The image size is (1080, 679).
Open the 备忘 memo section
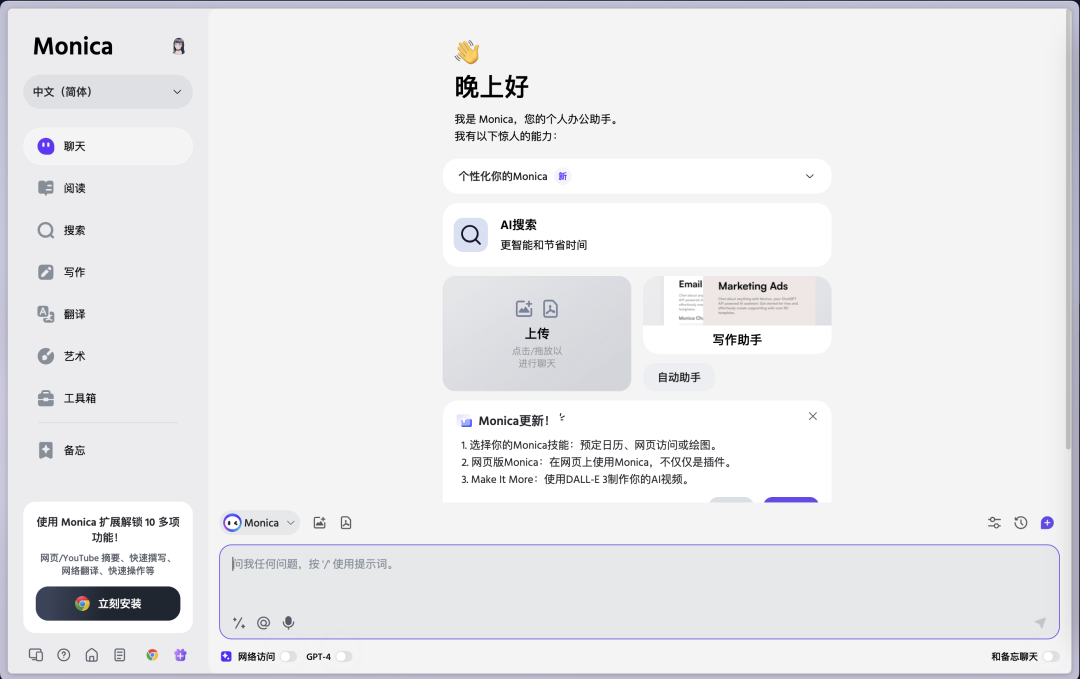tap(107, 450)
